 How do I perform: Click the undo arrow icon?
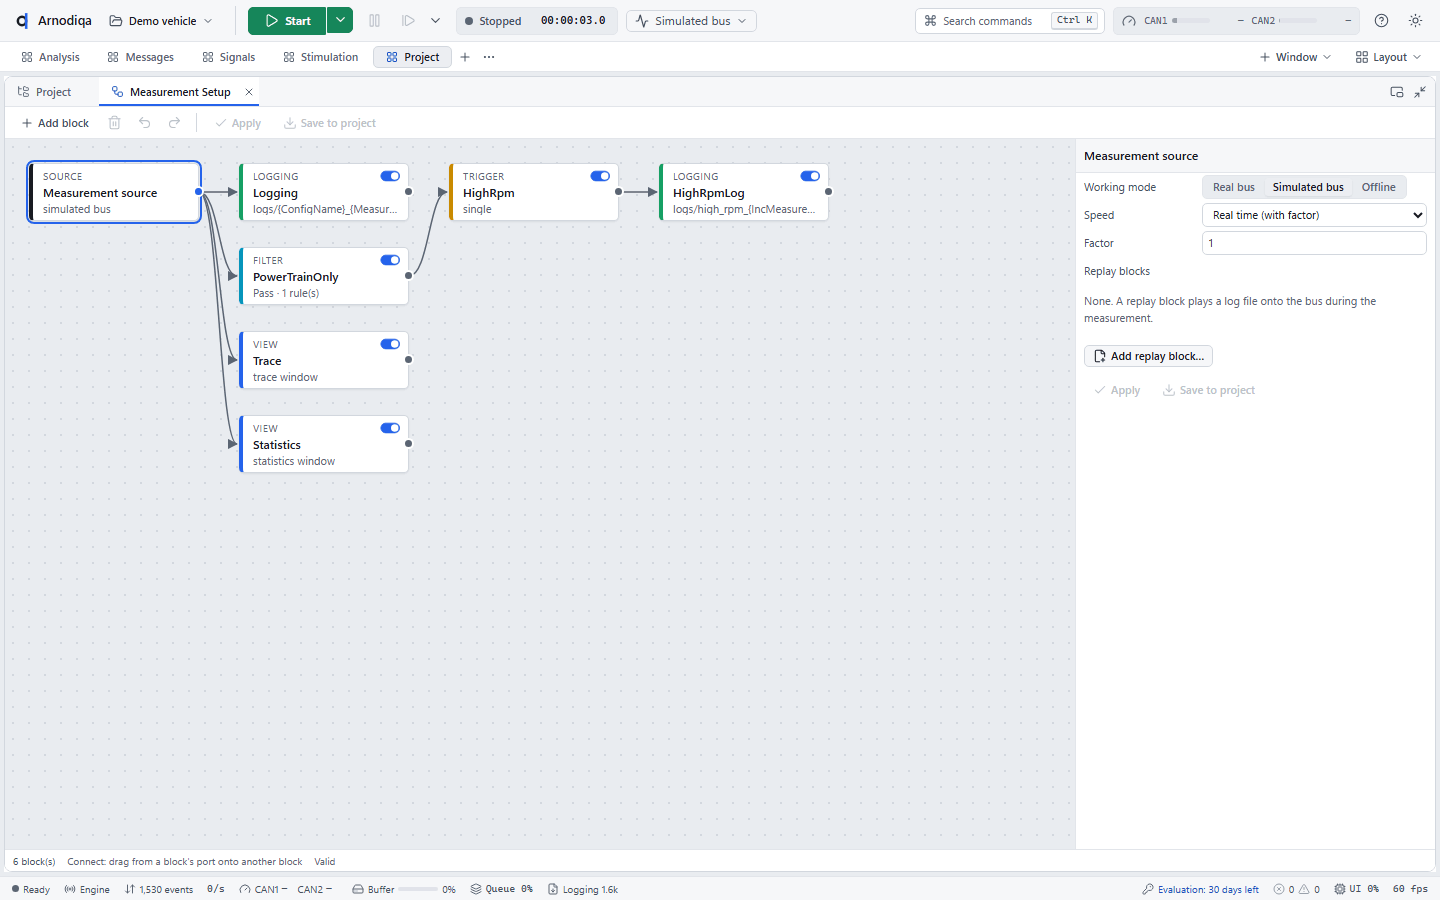point(145,123)
